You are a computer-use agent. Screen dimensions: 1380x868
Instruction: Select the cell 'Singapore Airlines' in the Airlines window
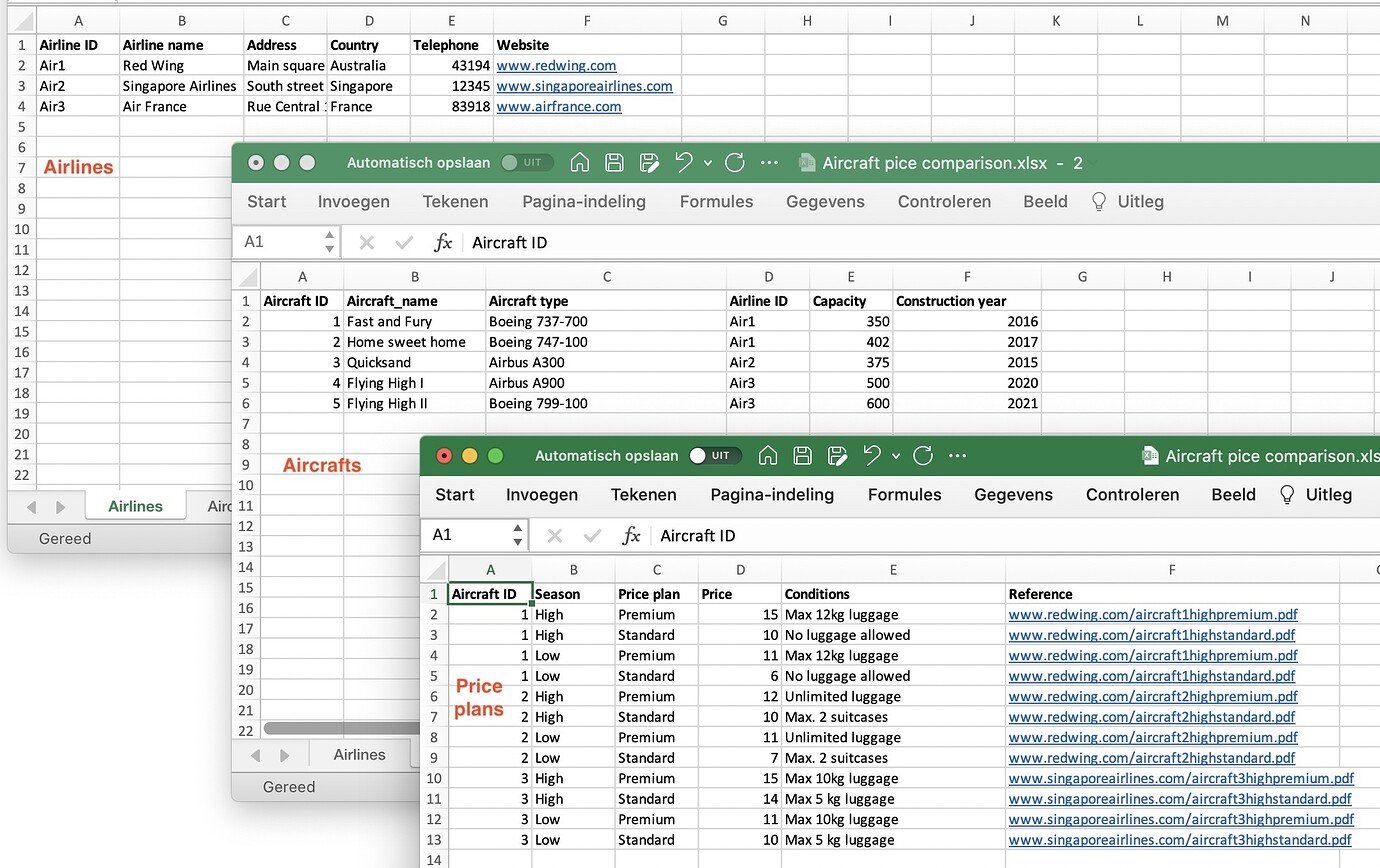point(182,86)
